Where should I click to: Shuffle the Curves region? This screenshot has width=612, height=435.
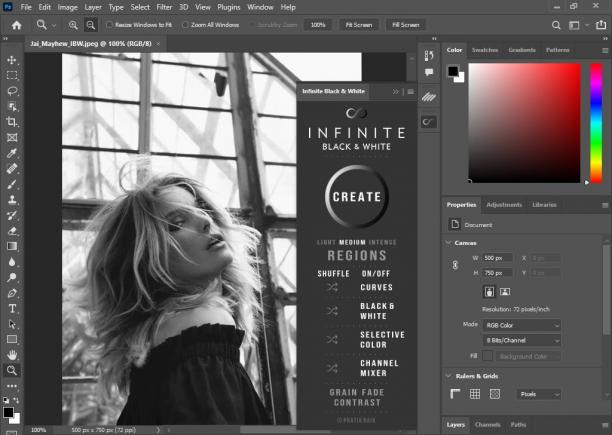(x=332, y=288)
